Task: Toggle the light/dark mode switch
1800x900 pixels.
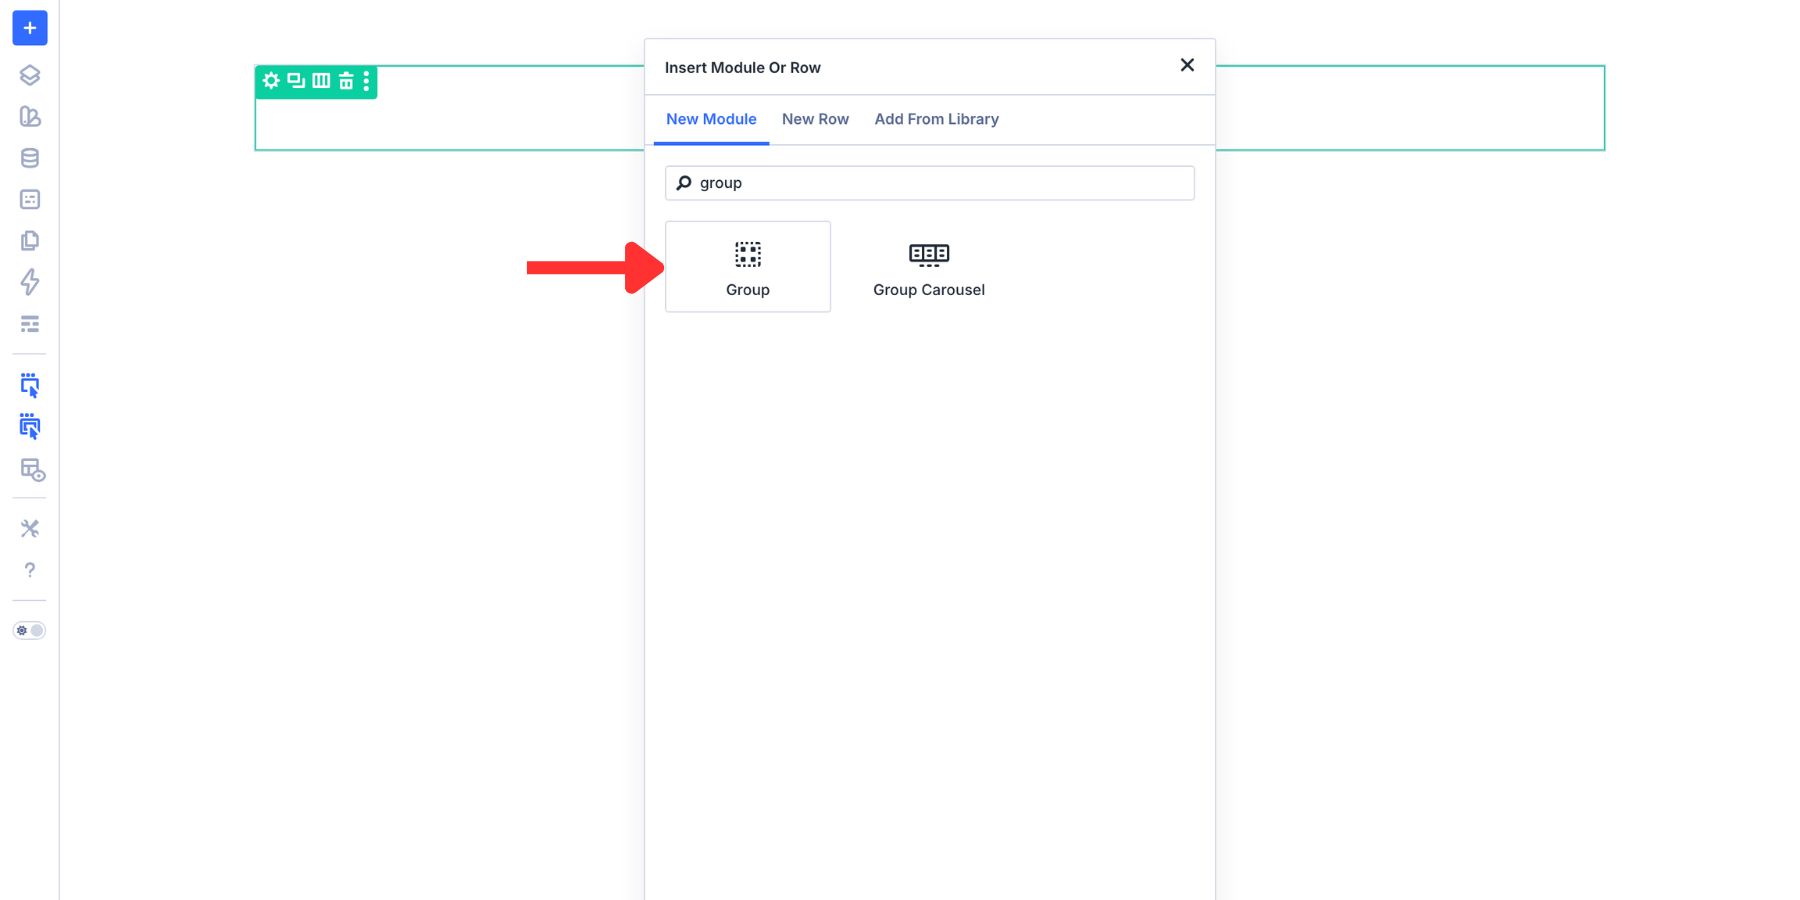Action: [29, 630]
